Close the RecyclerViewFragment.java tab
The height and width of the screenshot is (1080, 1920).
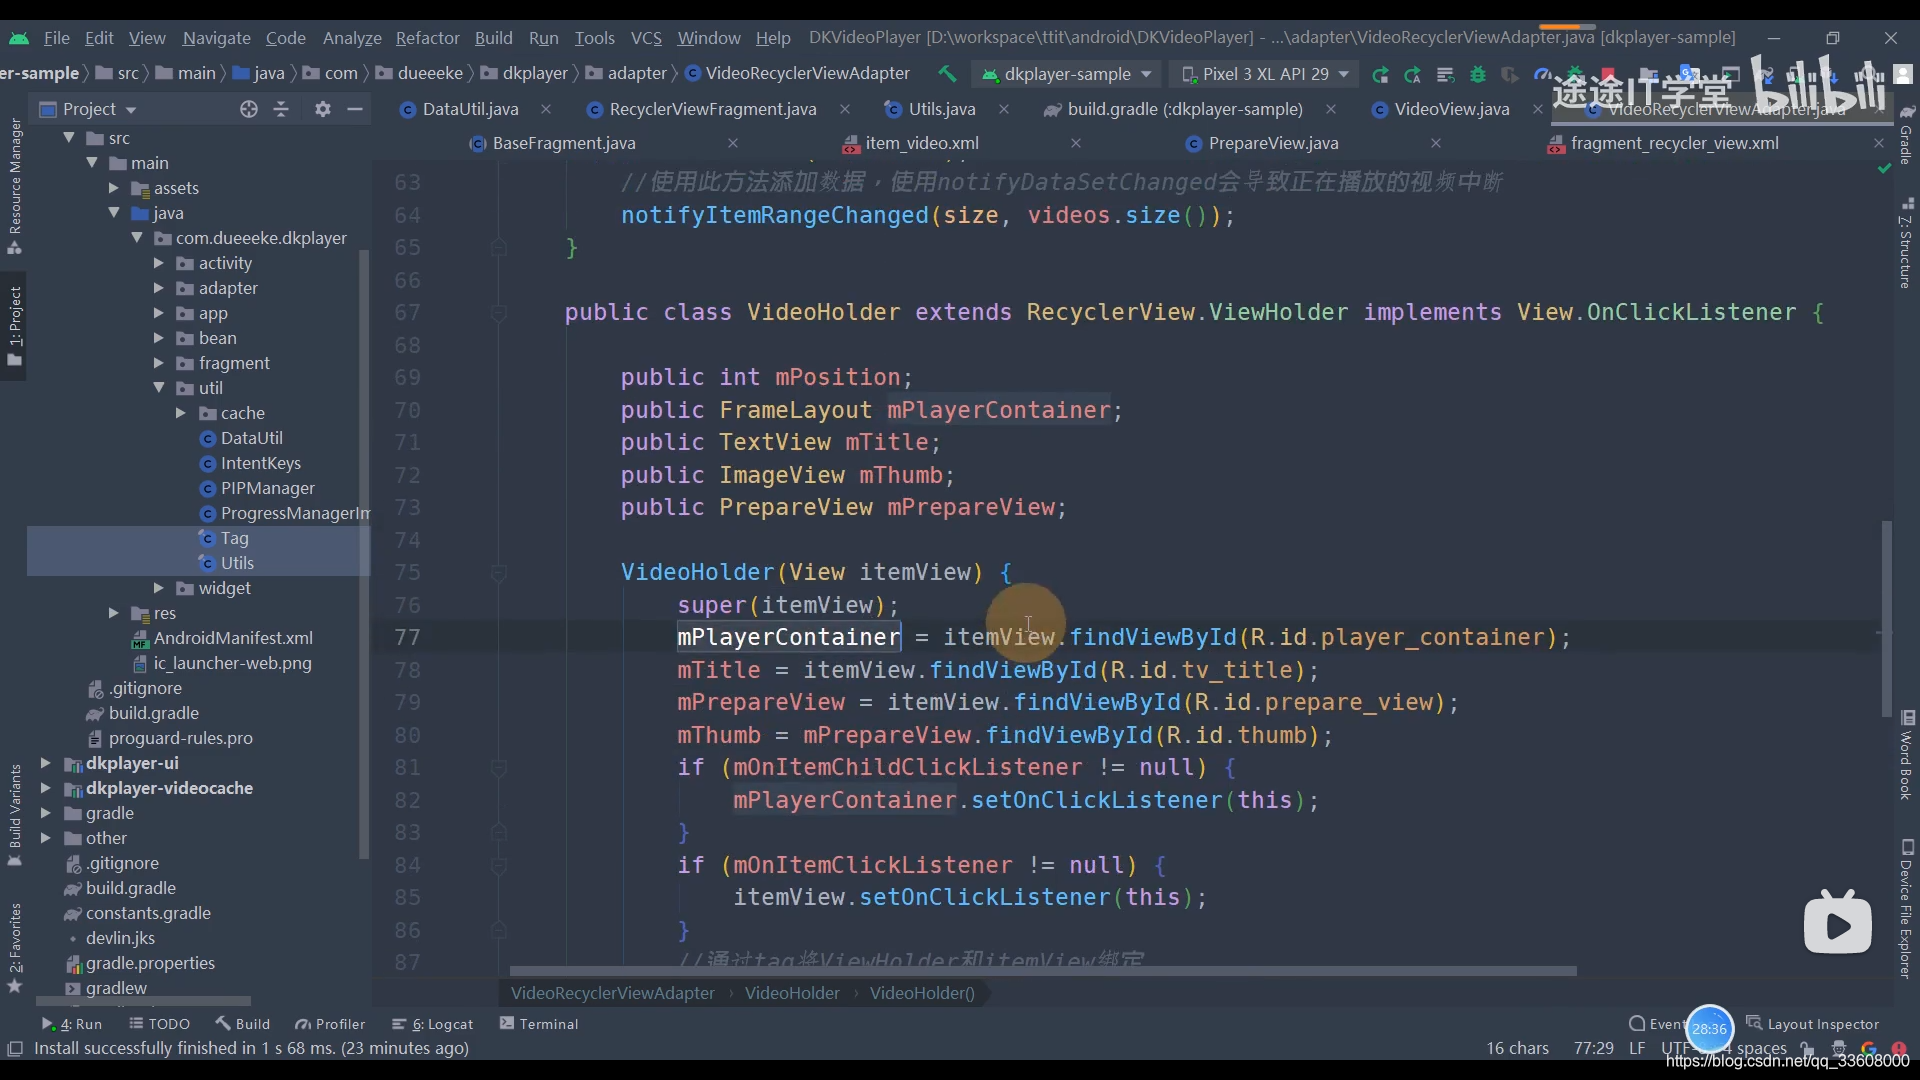click(x=845, y=109)
